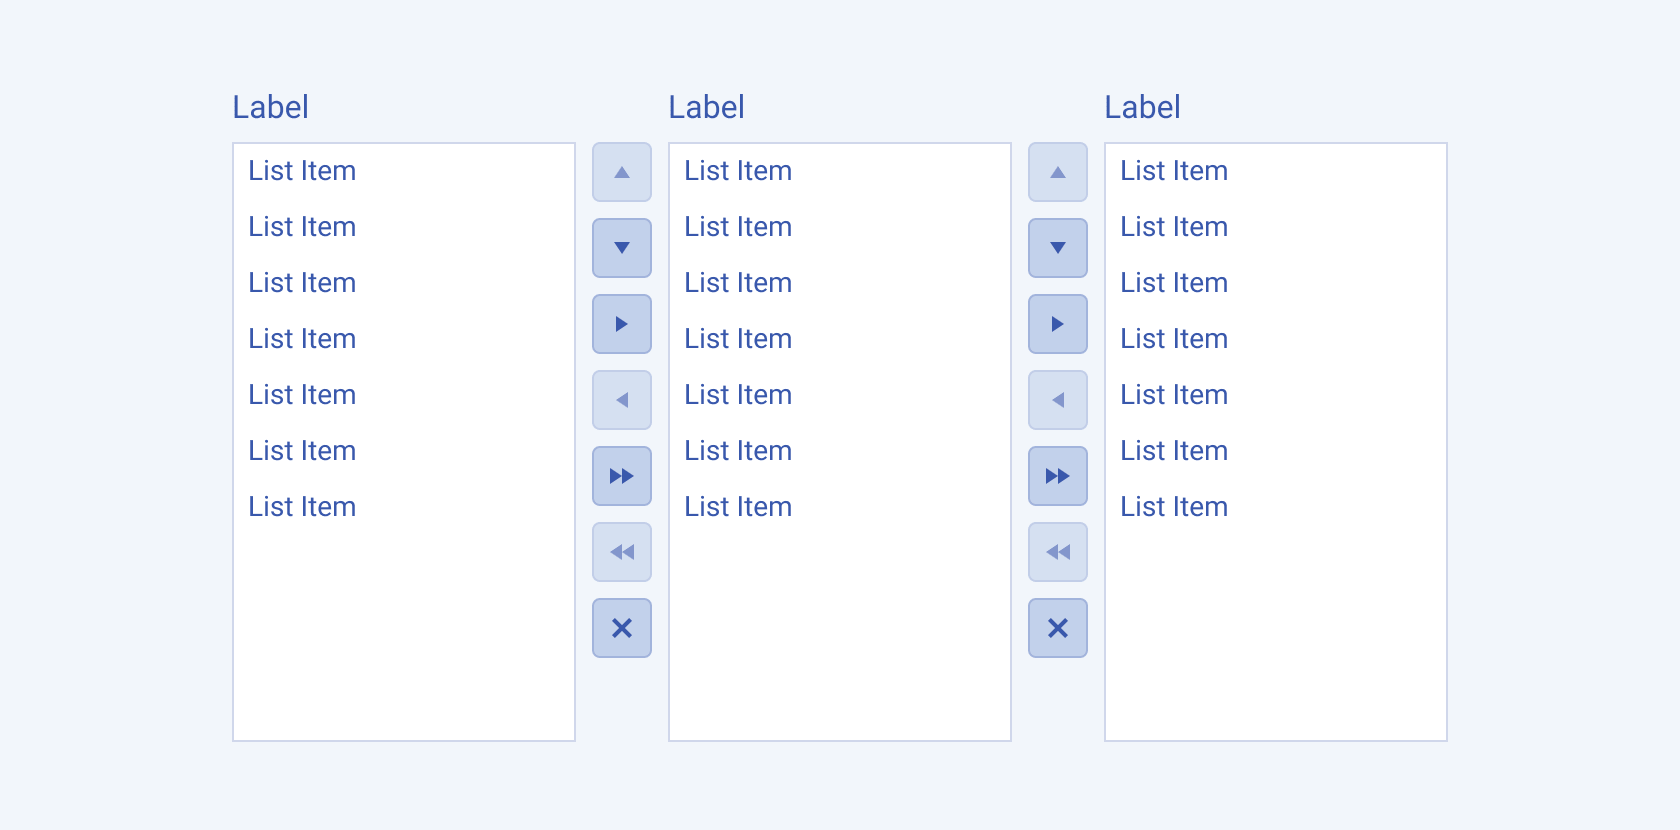The image size is (1680, 830).
Task: Select the last List Item in the middle list
Action: [738, 507]
